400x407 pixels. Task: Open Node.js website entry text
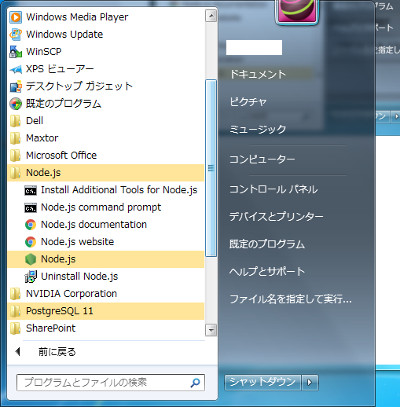point(77,242)
